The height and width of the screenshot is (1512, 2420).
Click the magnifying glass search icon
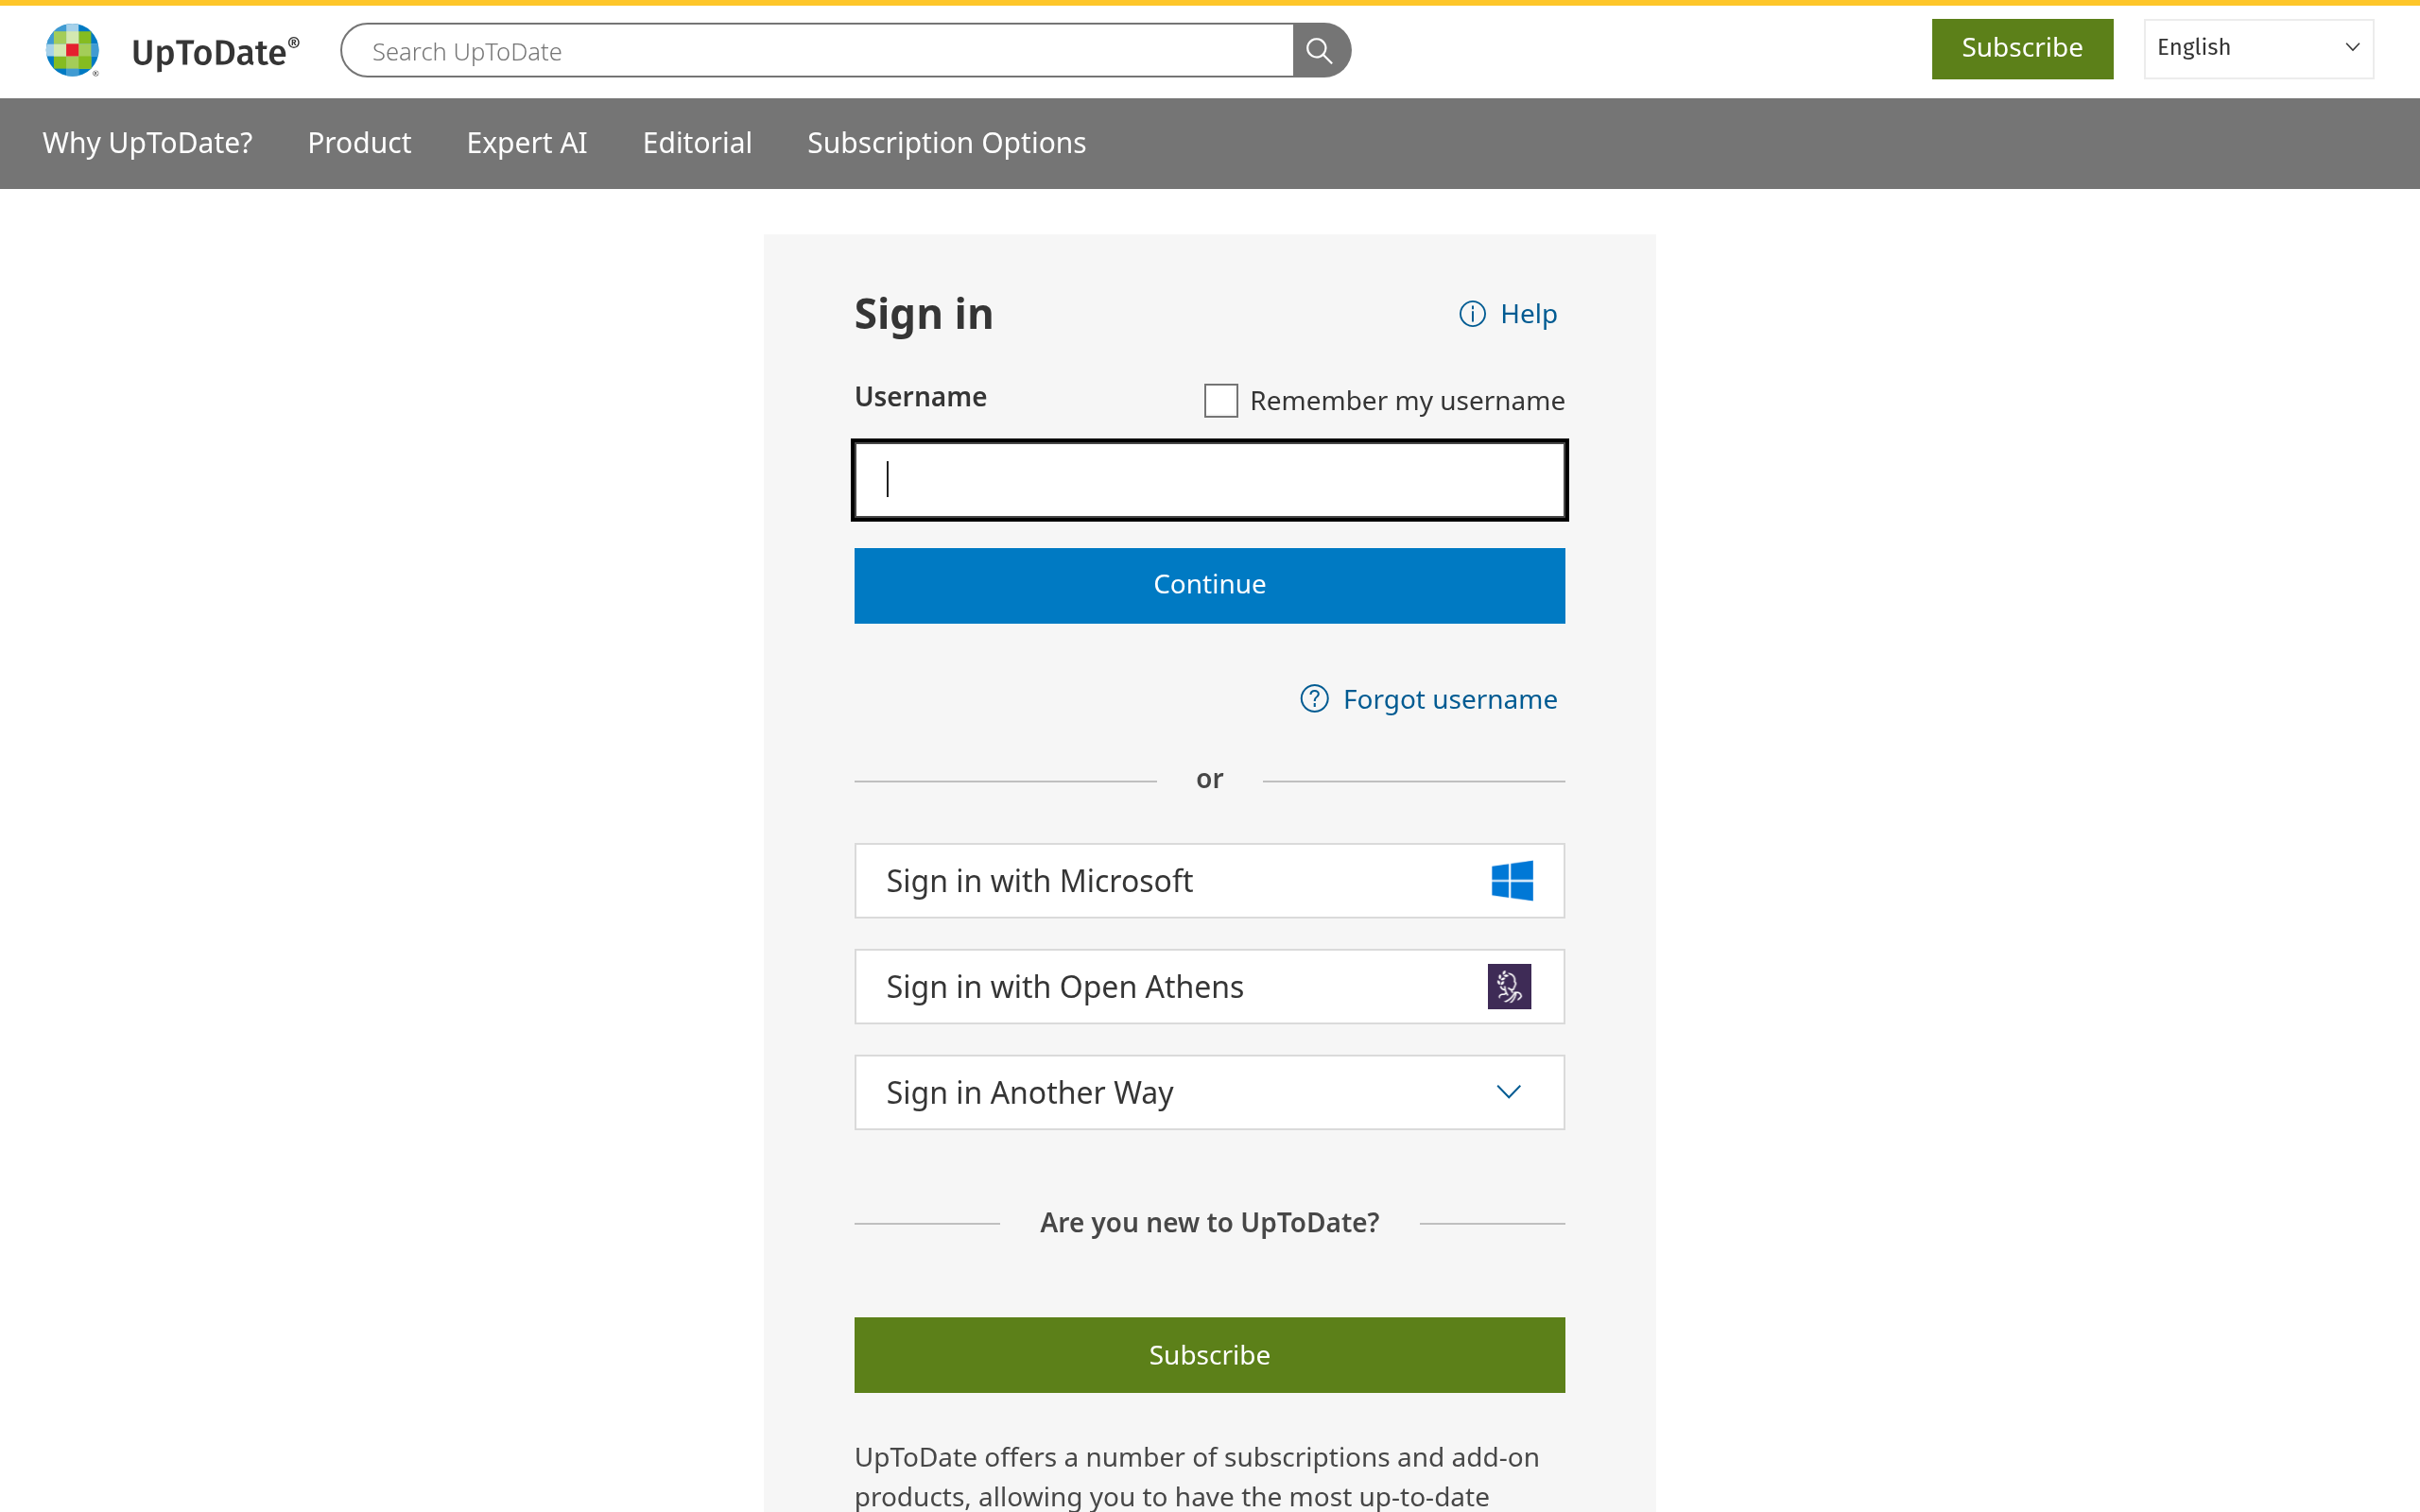point(1320,50)
